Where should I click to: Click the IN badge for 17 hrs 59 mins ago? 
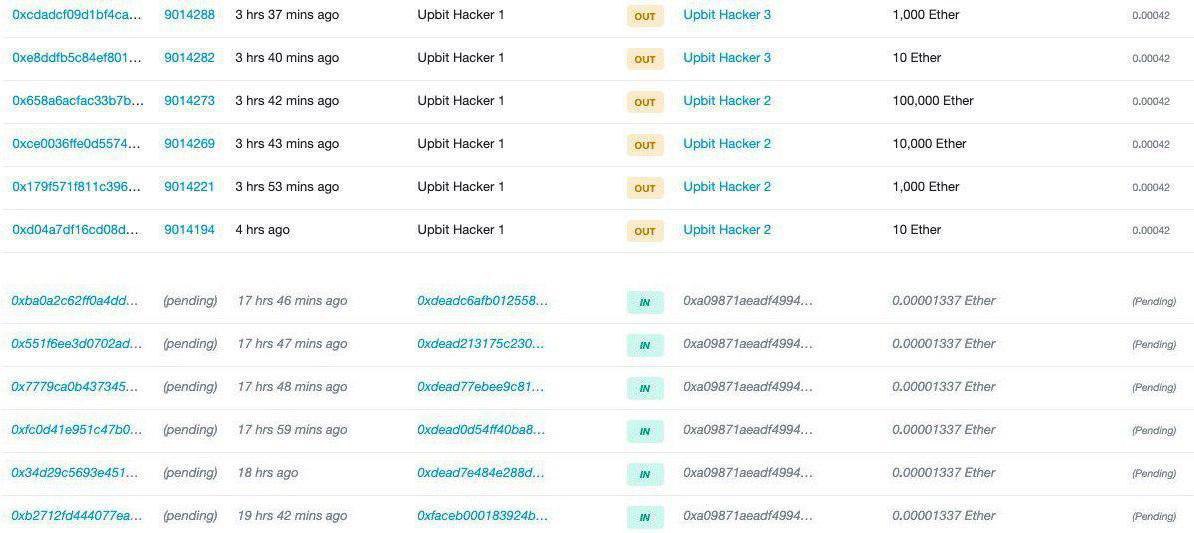[645, 431]
